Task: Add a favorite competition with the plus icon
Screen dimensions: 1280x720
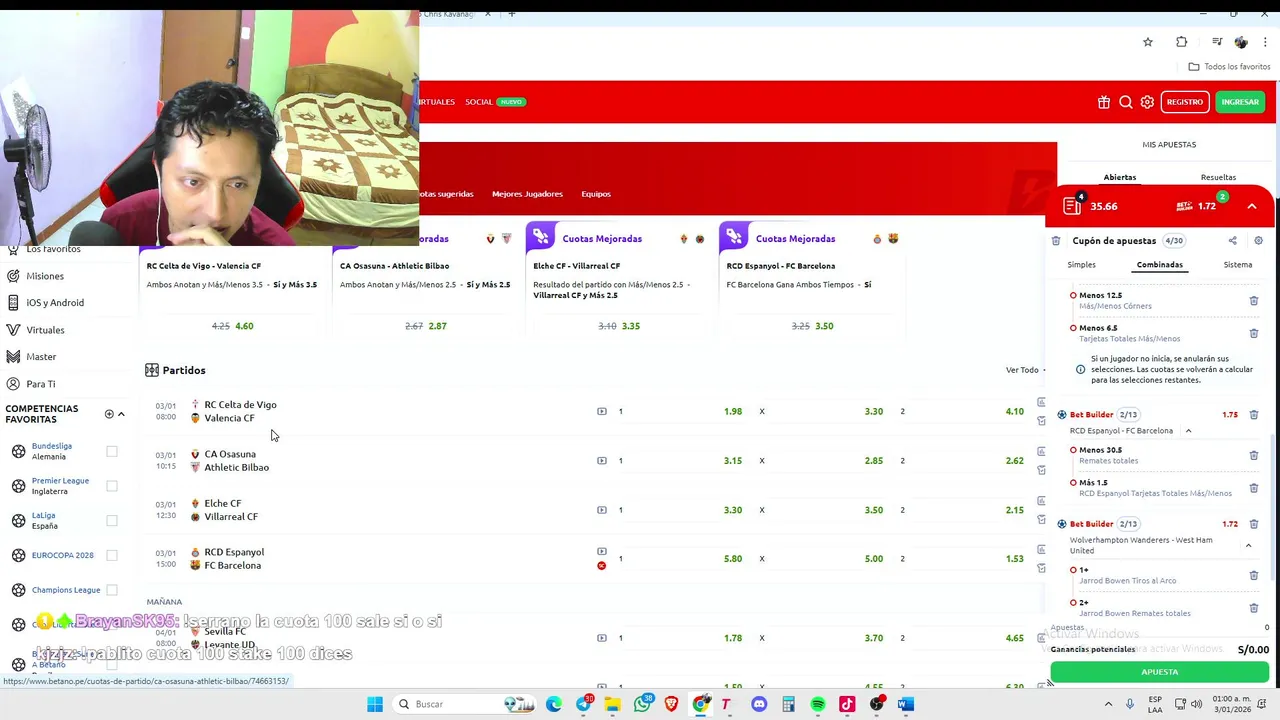Action: [109, 414]
